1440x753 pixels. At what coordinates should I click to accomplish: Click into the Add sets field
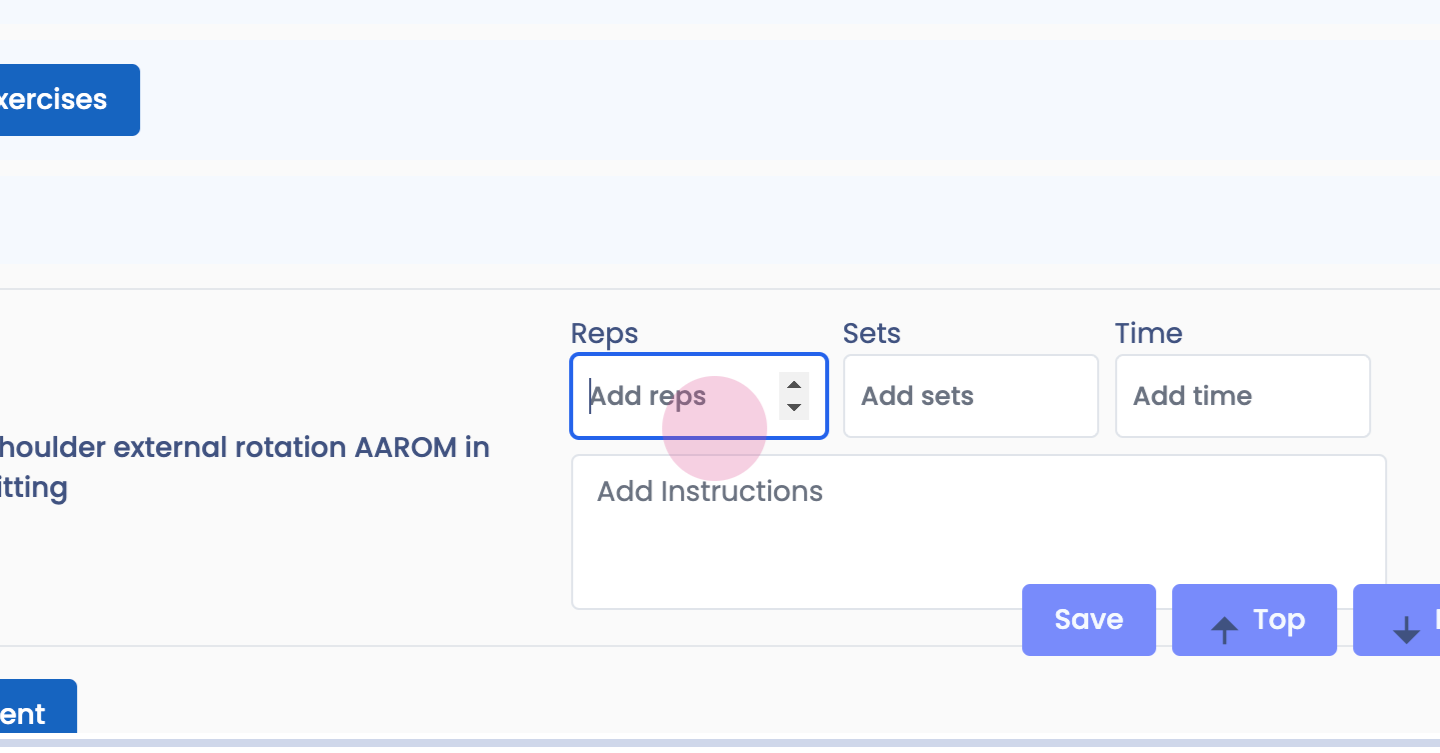point(970,396)
